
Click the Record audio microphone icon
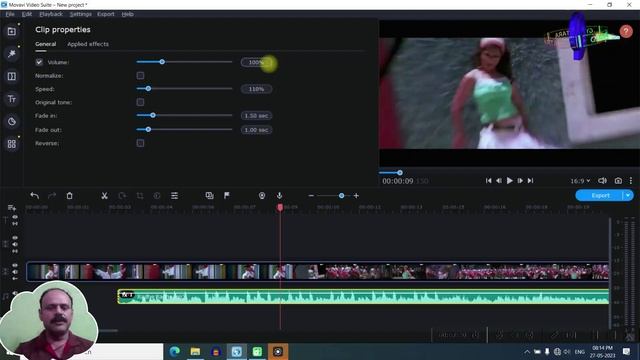[280, 196]
